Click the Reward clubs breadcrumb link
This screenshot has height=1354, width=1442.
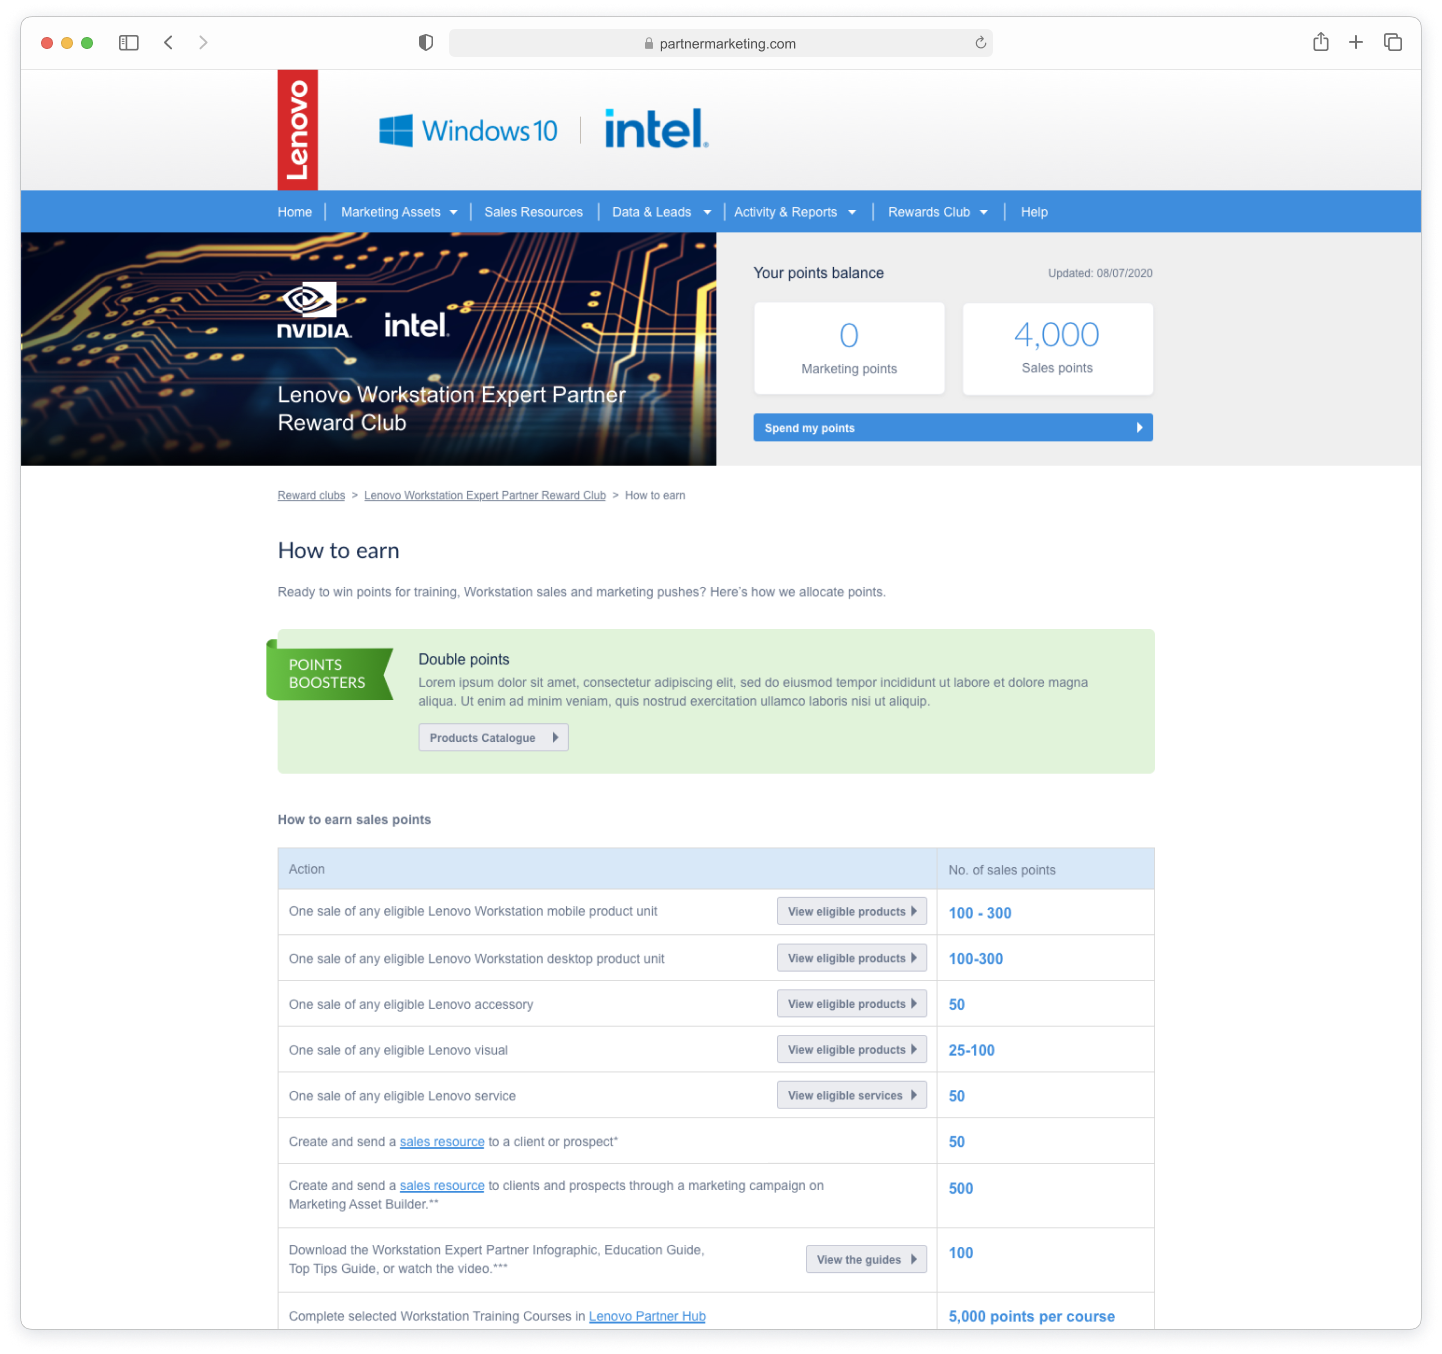[311, 496]
